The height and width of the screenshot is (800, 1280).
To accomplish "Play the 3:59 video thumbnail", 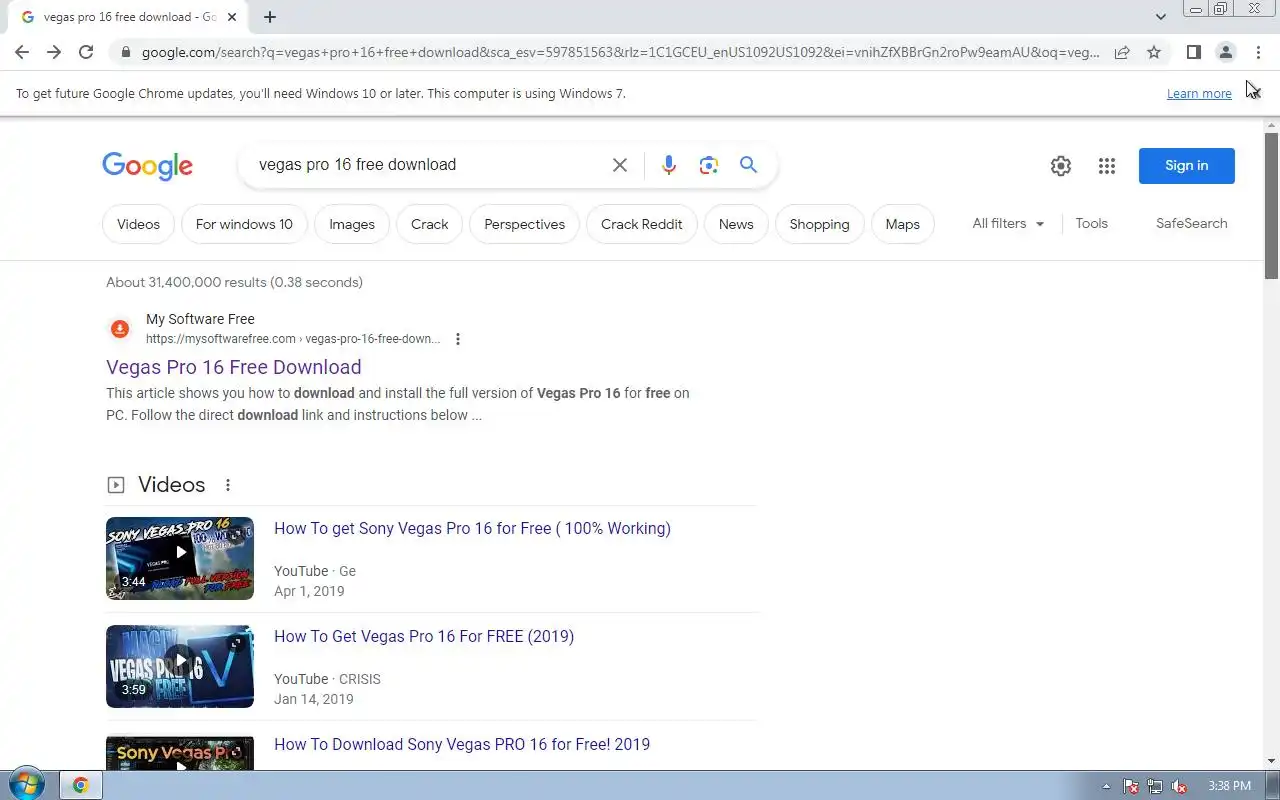I will click(x=180, y=666).
